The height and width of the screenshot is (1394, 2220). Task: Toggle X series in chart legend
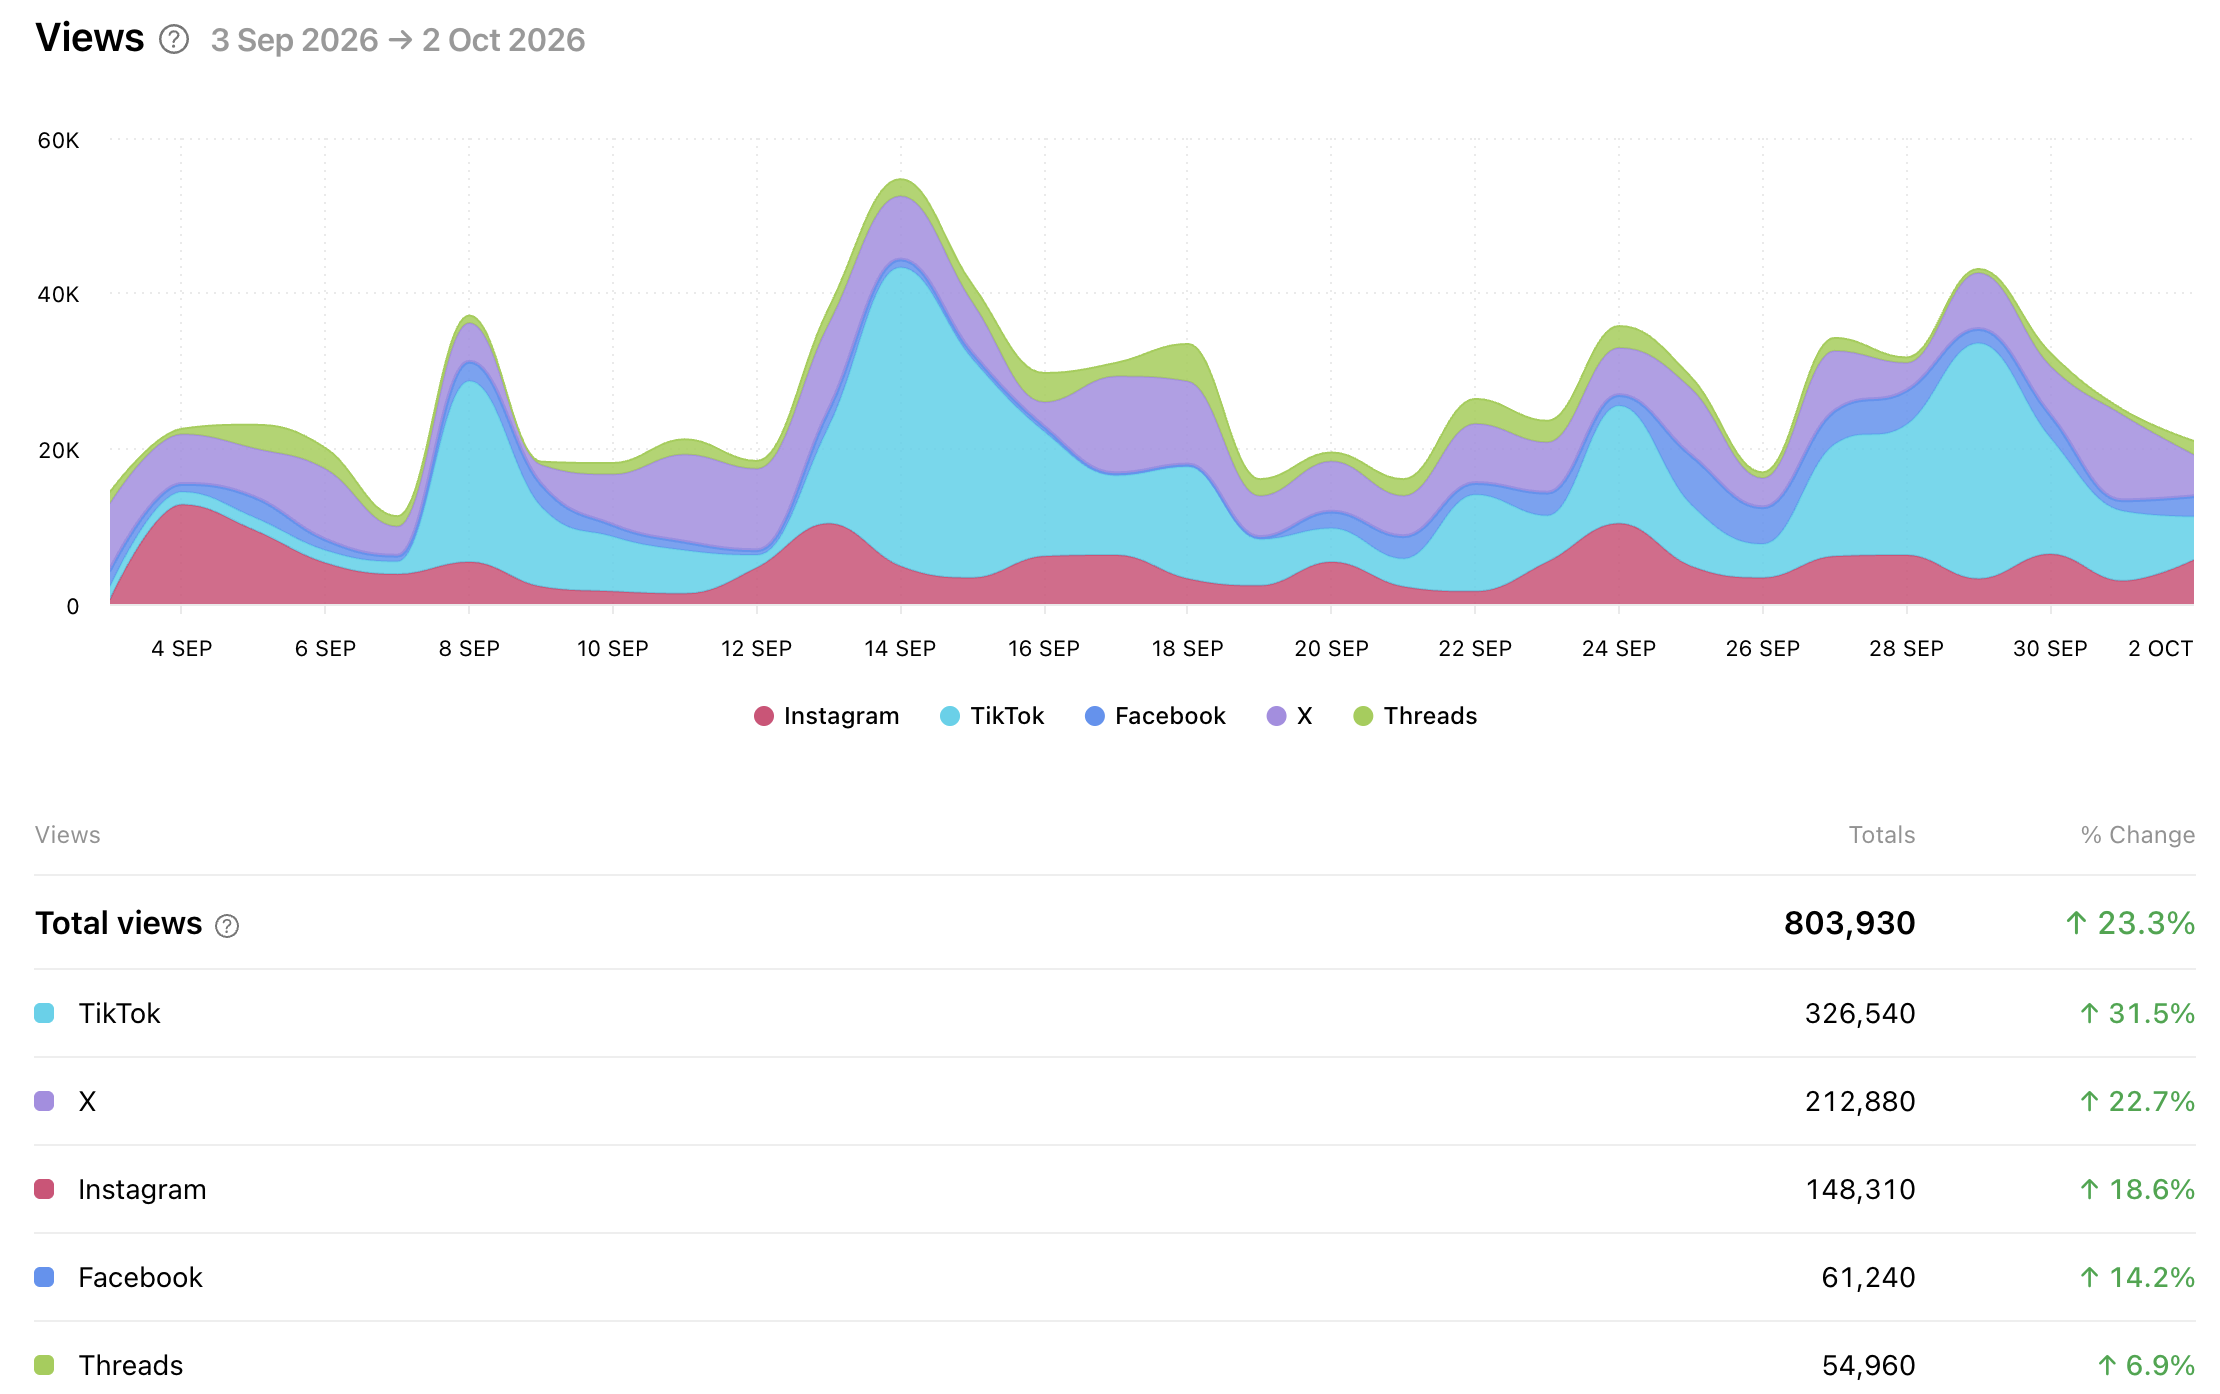pos(1289,716)
